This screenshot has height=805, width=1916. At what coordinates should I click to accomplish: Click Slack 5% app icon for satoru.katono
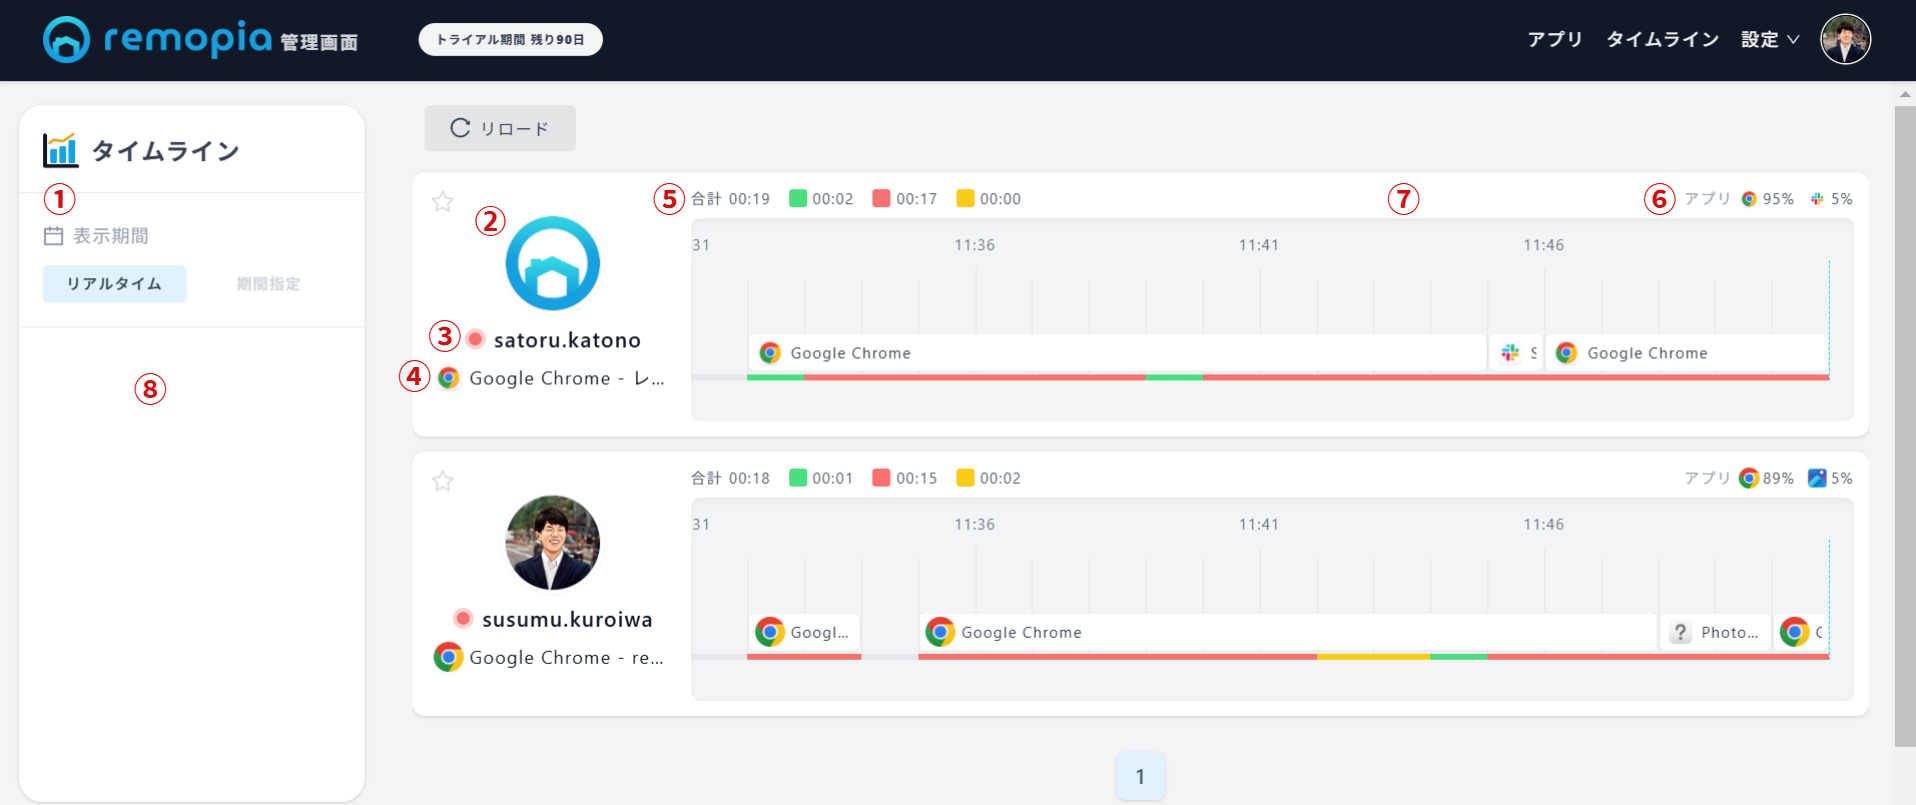coord(1817,199)
